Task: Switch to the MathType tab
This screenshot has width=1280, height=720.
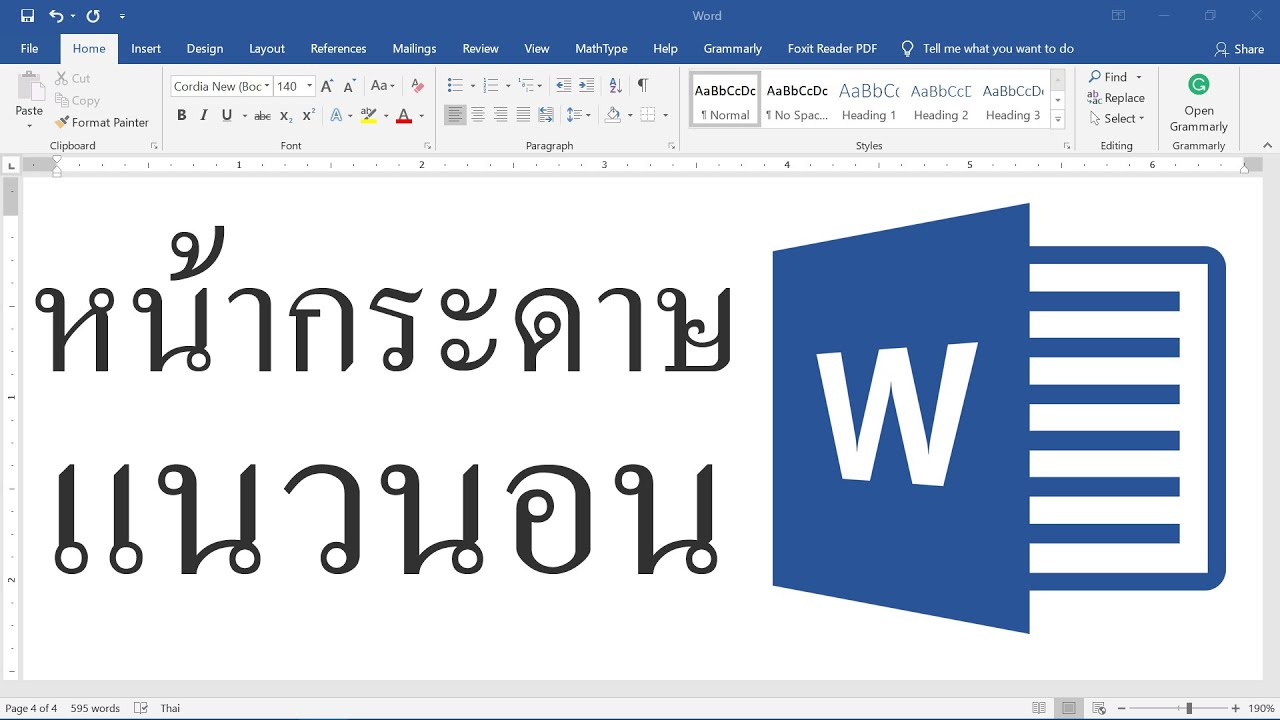Action: (601, 48)
